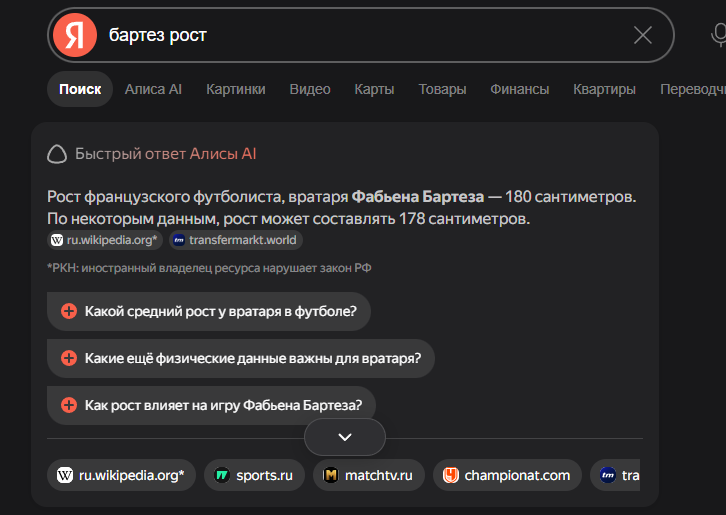The image size is (726, 515).
Task: Select the Поиск tab
Action: [x=80, y=89]
